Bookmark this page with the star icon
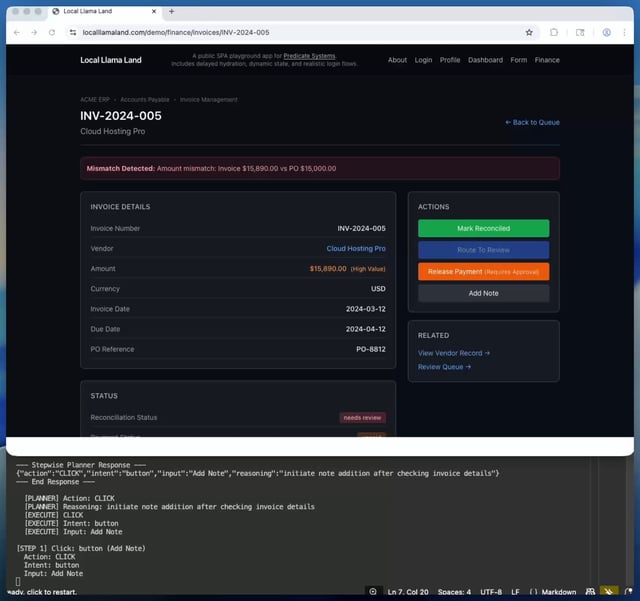 [x=529, y=32]
